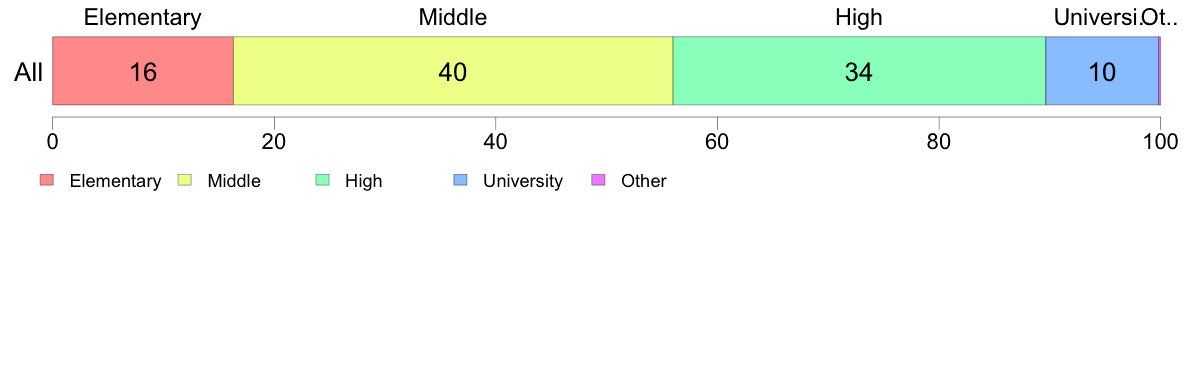This screenshot has width=1188, height=368.
Task: Click the High heading above the bar
Action: (x=859, y=18)
